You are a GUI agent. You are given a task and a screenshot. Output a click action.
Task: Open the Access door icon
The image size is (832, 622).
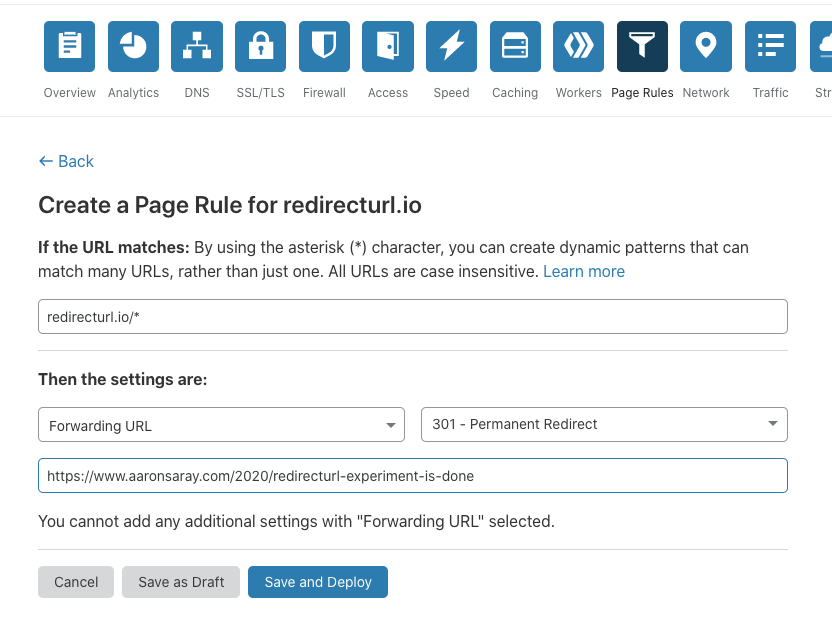pos(388,46)
